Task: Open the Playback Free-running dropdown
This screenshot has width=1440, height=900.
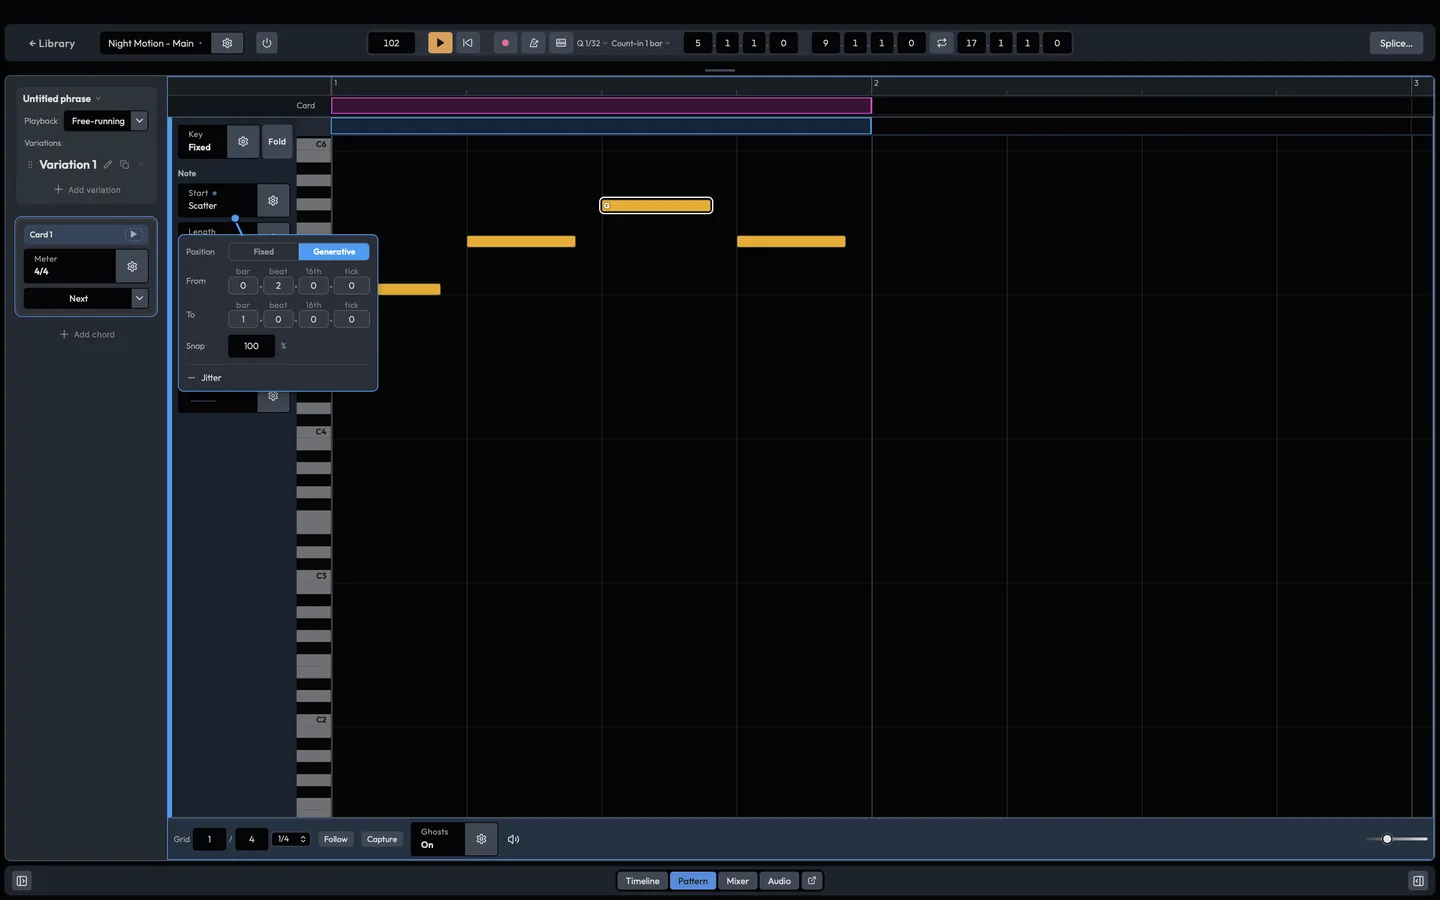Action: pos(106,121)
